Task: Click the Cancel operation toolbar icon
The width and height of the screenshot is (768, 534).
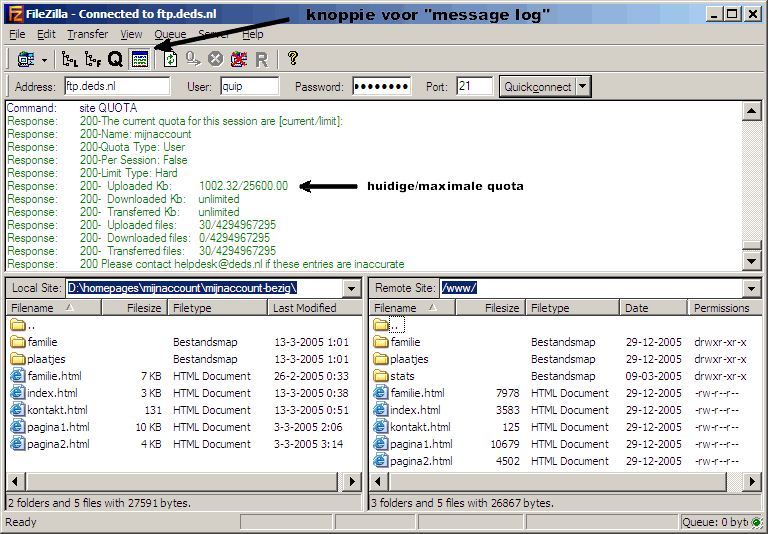Action: tap(216, 59)
